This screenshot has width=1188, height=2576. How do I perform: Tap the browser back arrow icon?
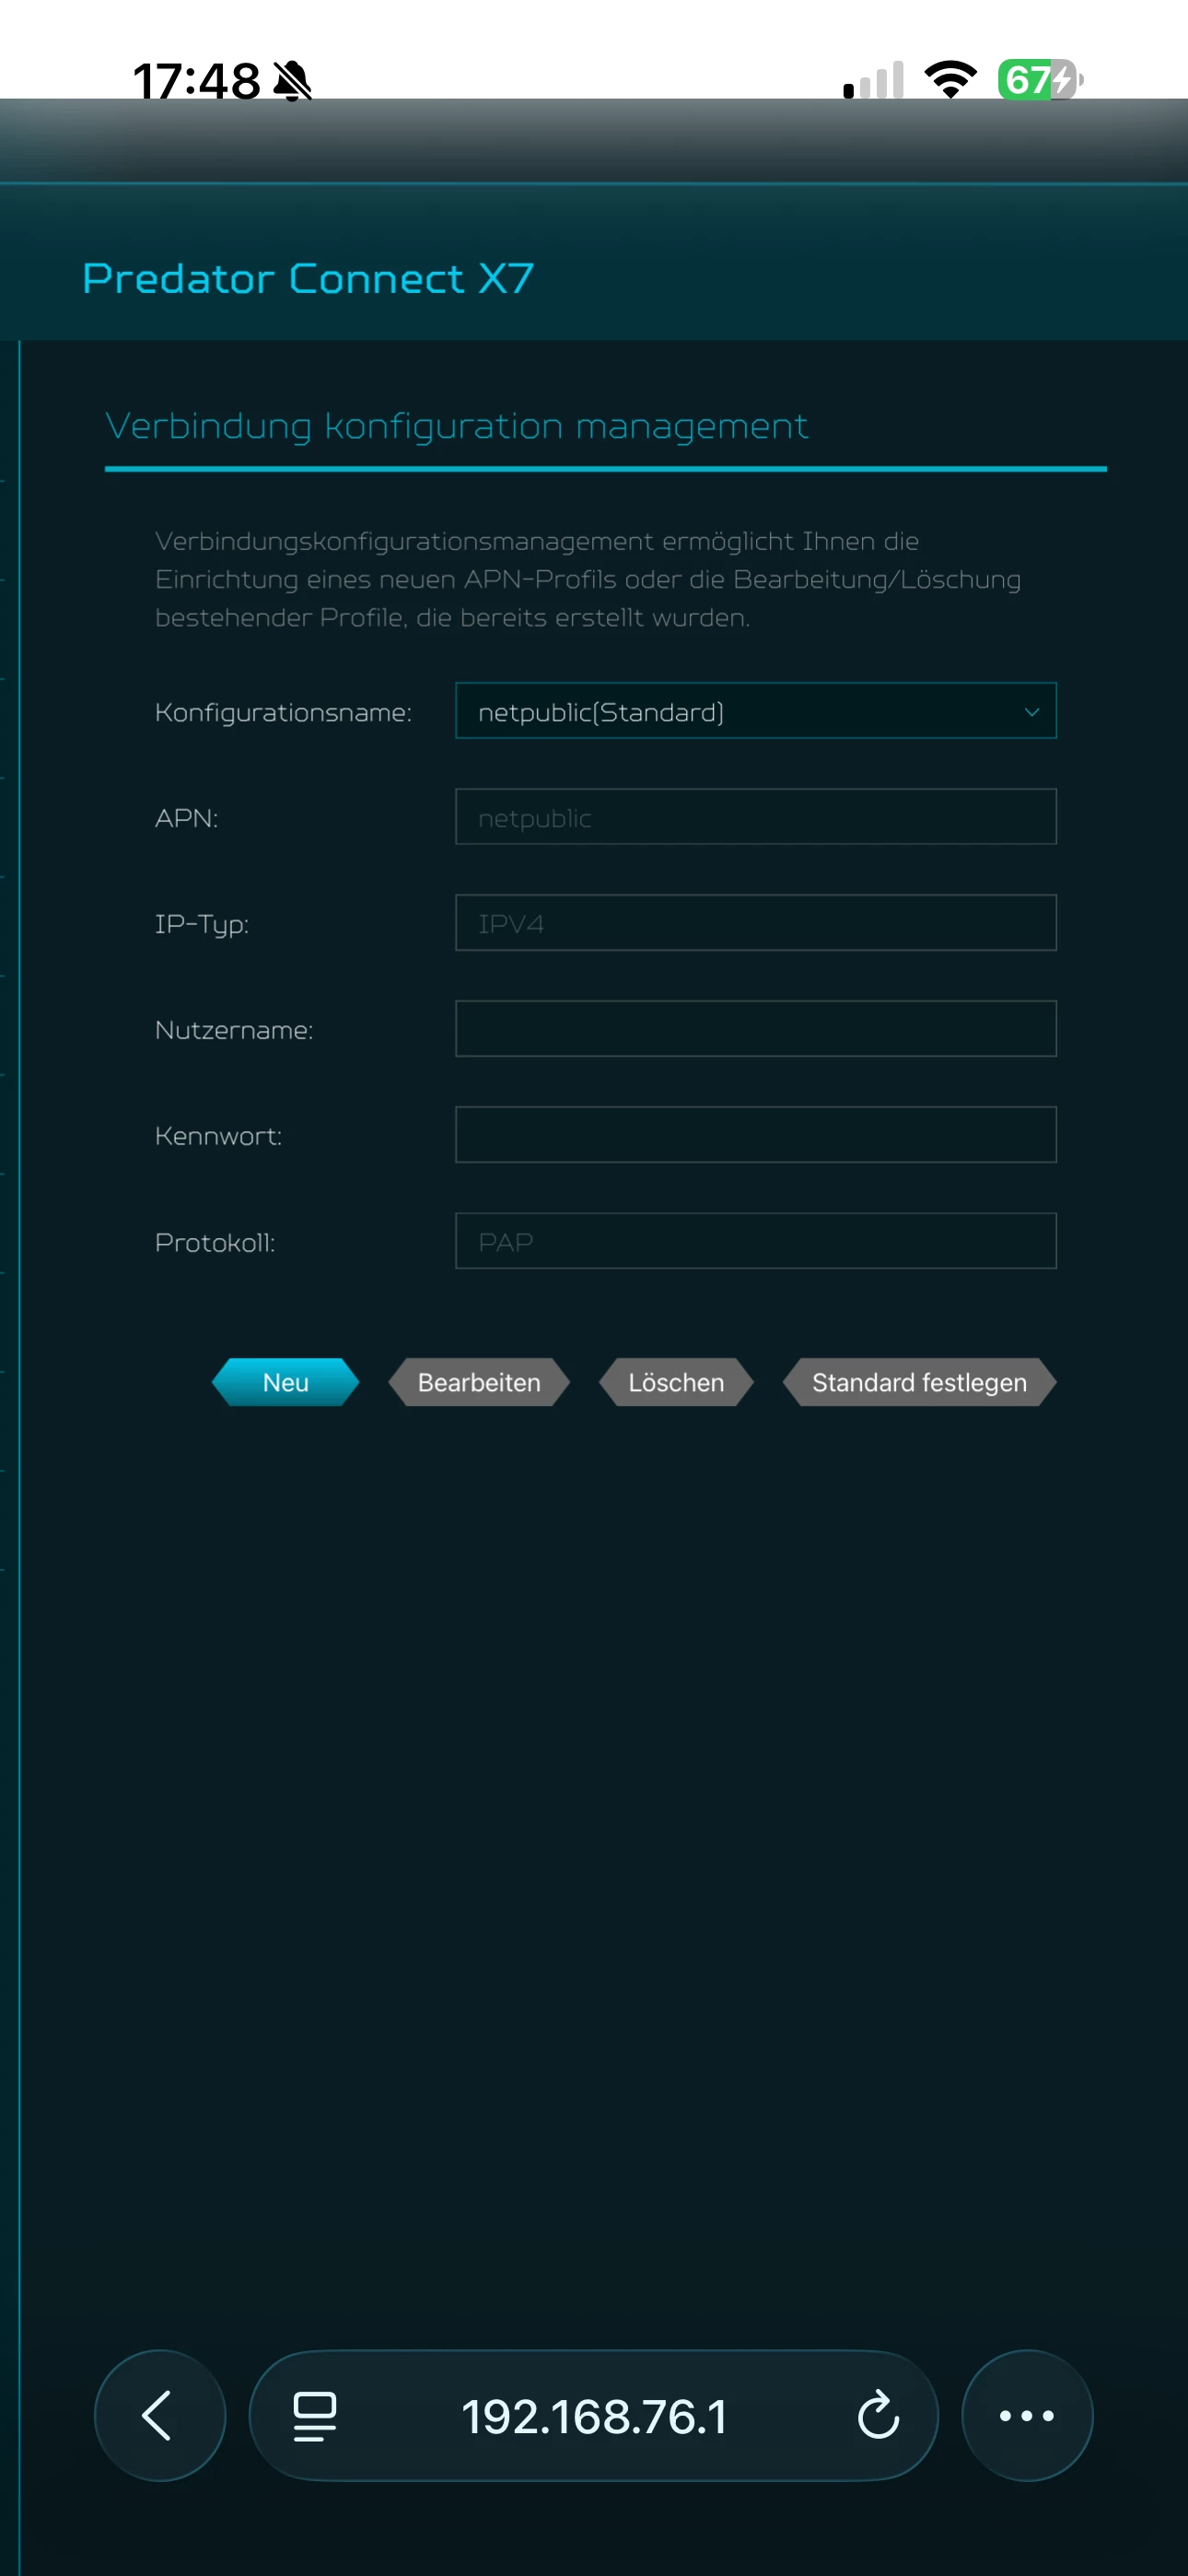pyautogui.click(x=159, y=2415)
